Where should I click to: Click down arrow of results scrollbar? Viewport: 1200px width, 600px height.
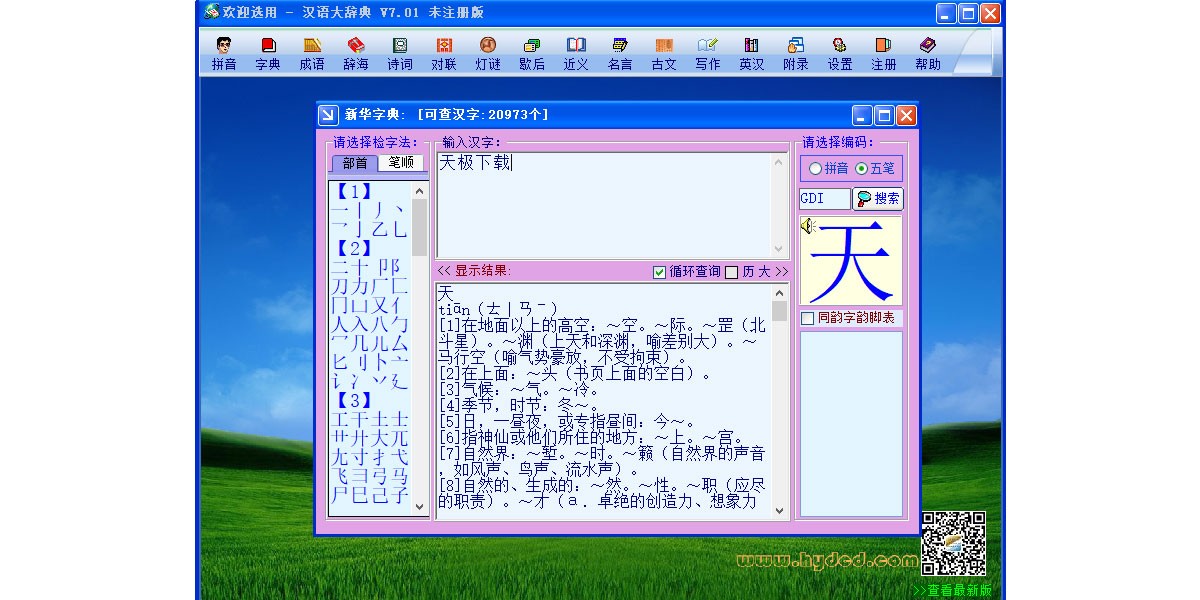coord(780,511)
